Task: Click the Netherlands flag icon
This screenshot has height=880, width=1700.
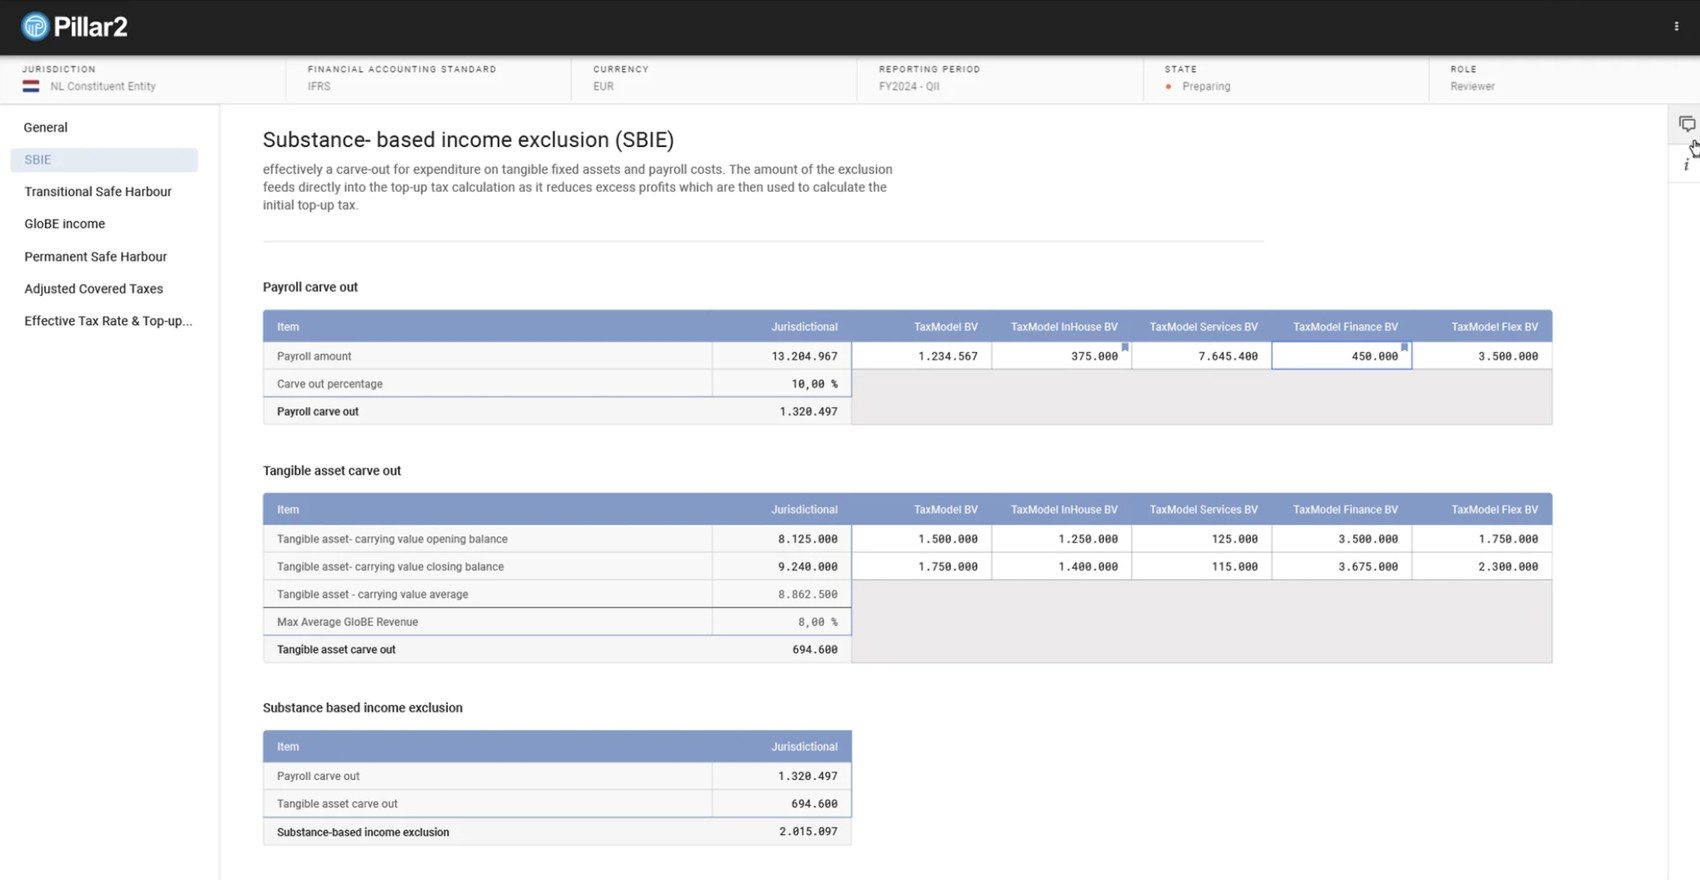Action: point(31,86)
